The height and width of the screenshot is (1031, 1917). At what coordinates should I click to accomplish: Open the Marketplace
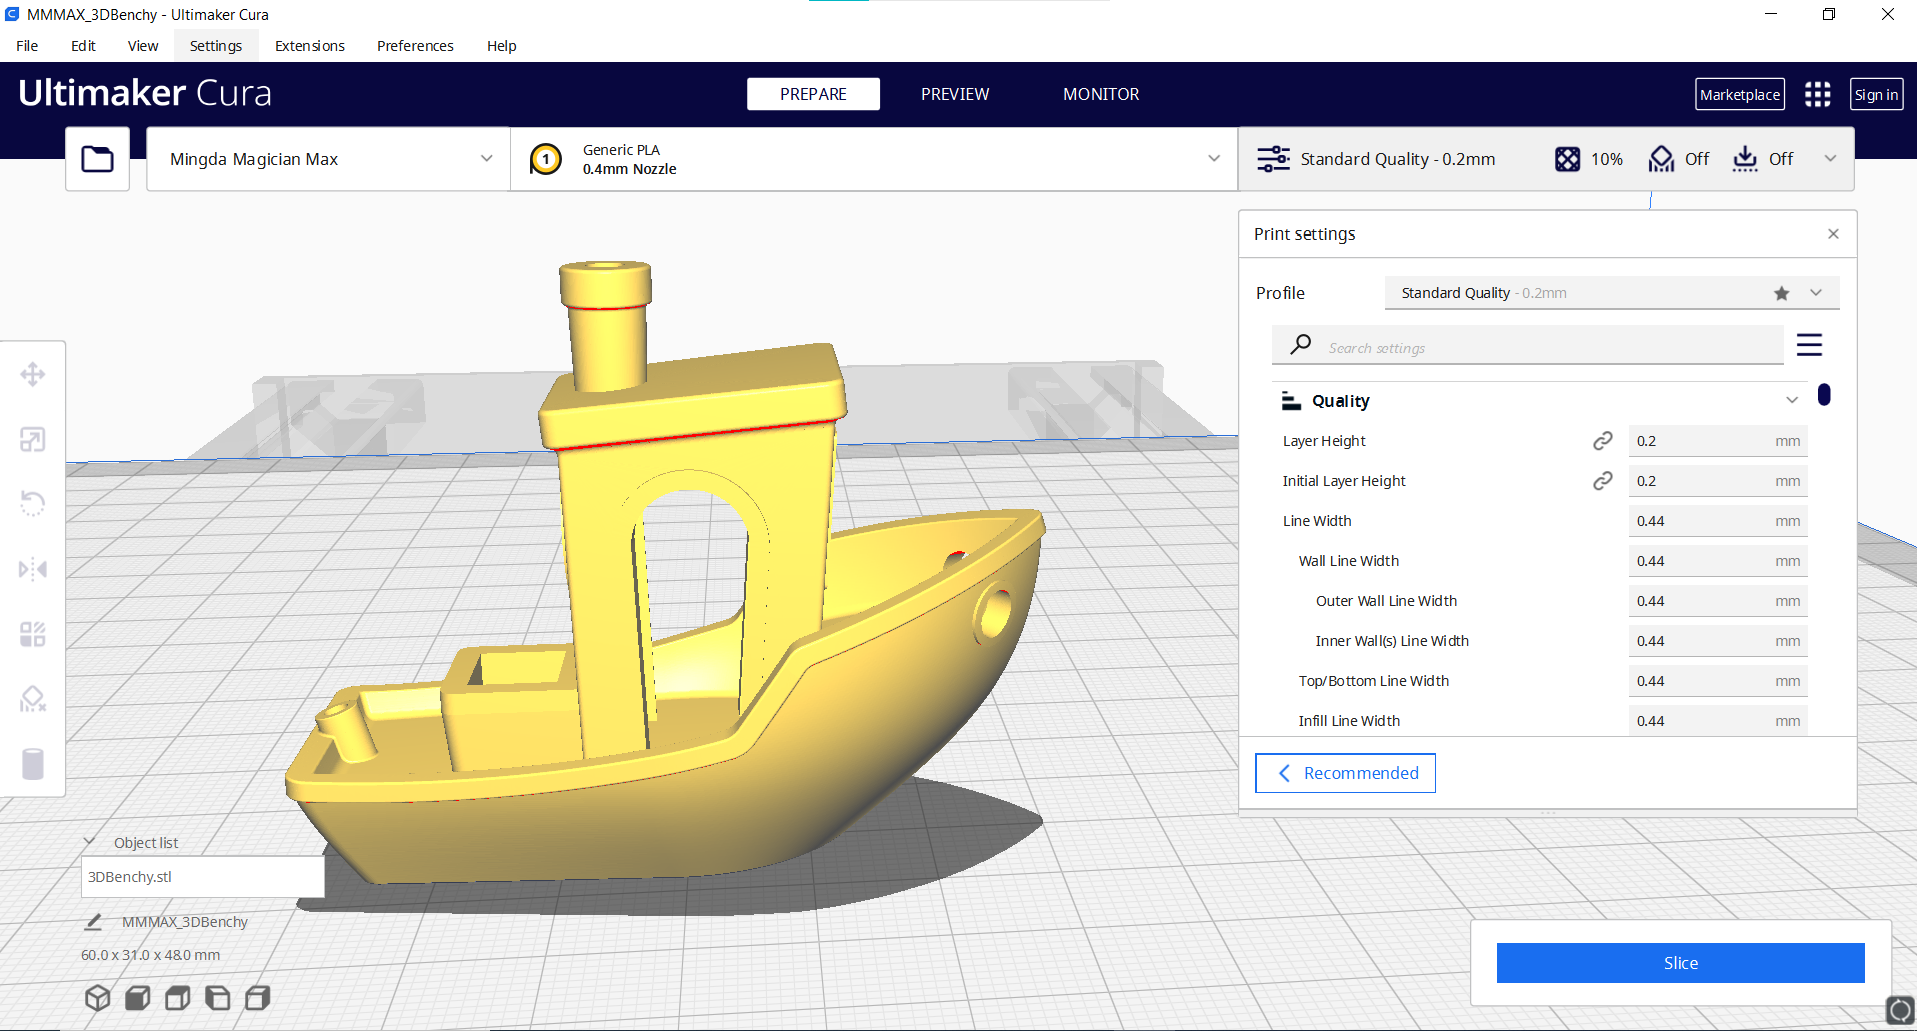point(1740,94)
